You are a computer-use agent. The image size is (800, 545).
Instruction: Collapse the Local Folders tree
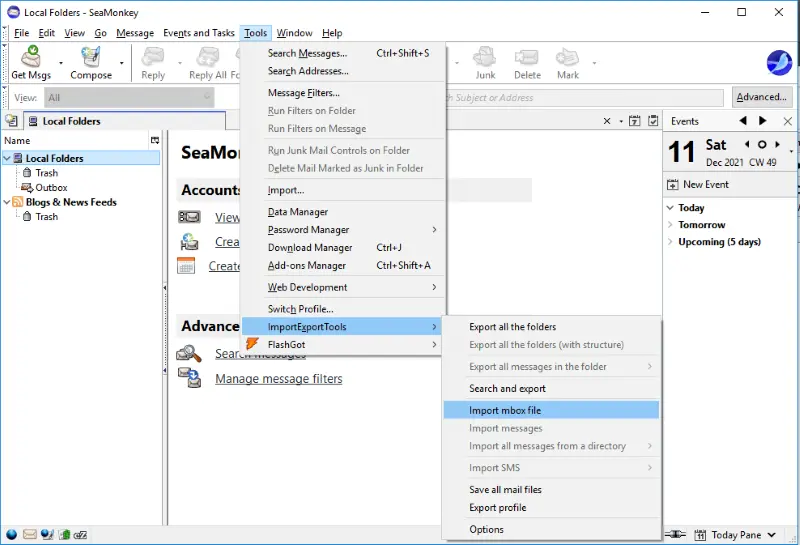tap(7, 158)
